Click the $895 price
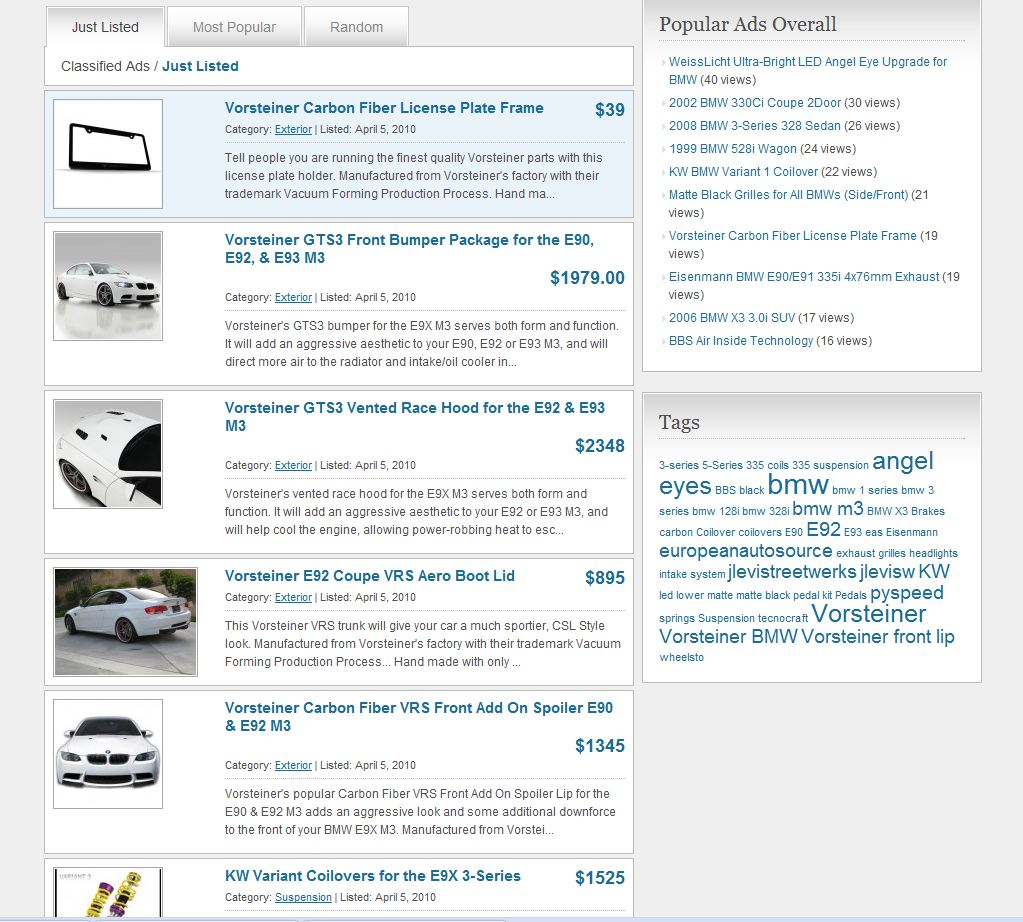This screenshot has height=922, width=1023. pos(605,577)
